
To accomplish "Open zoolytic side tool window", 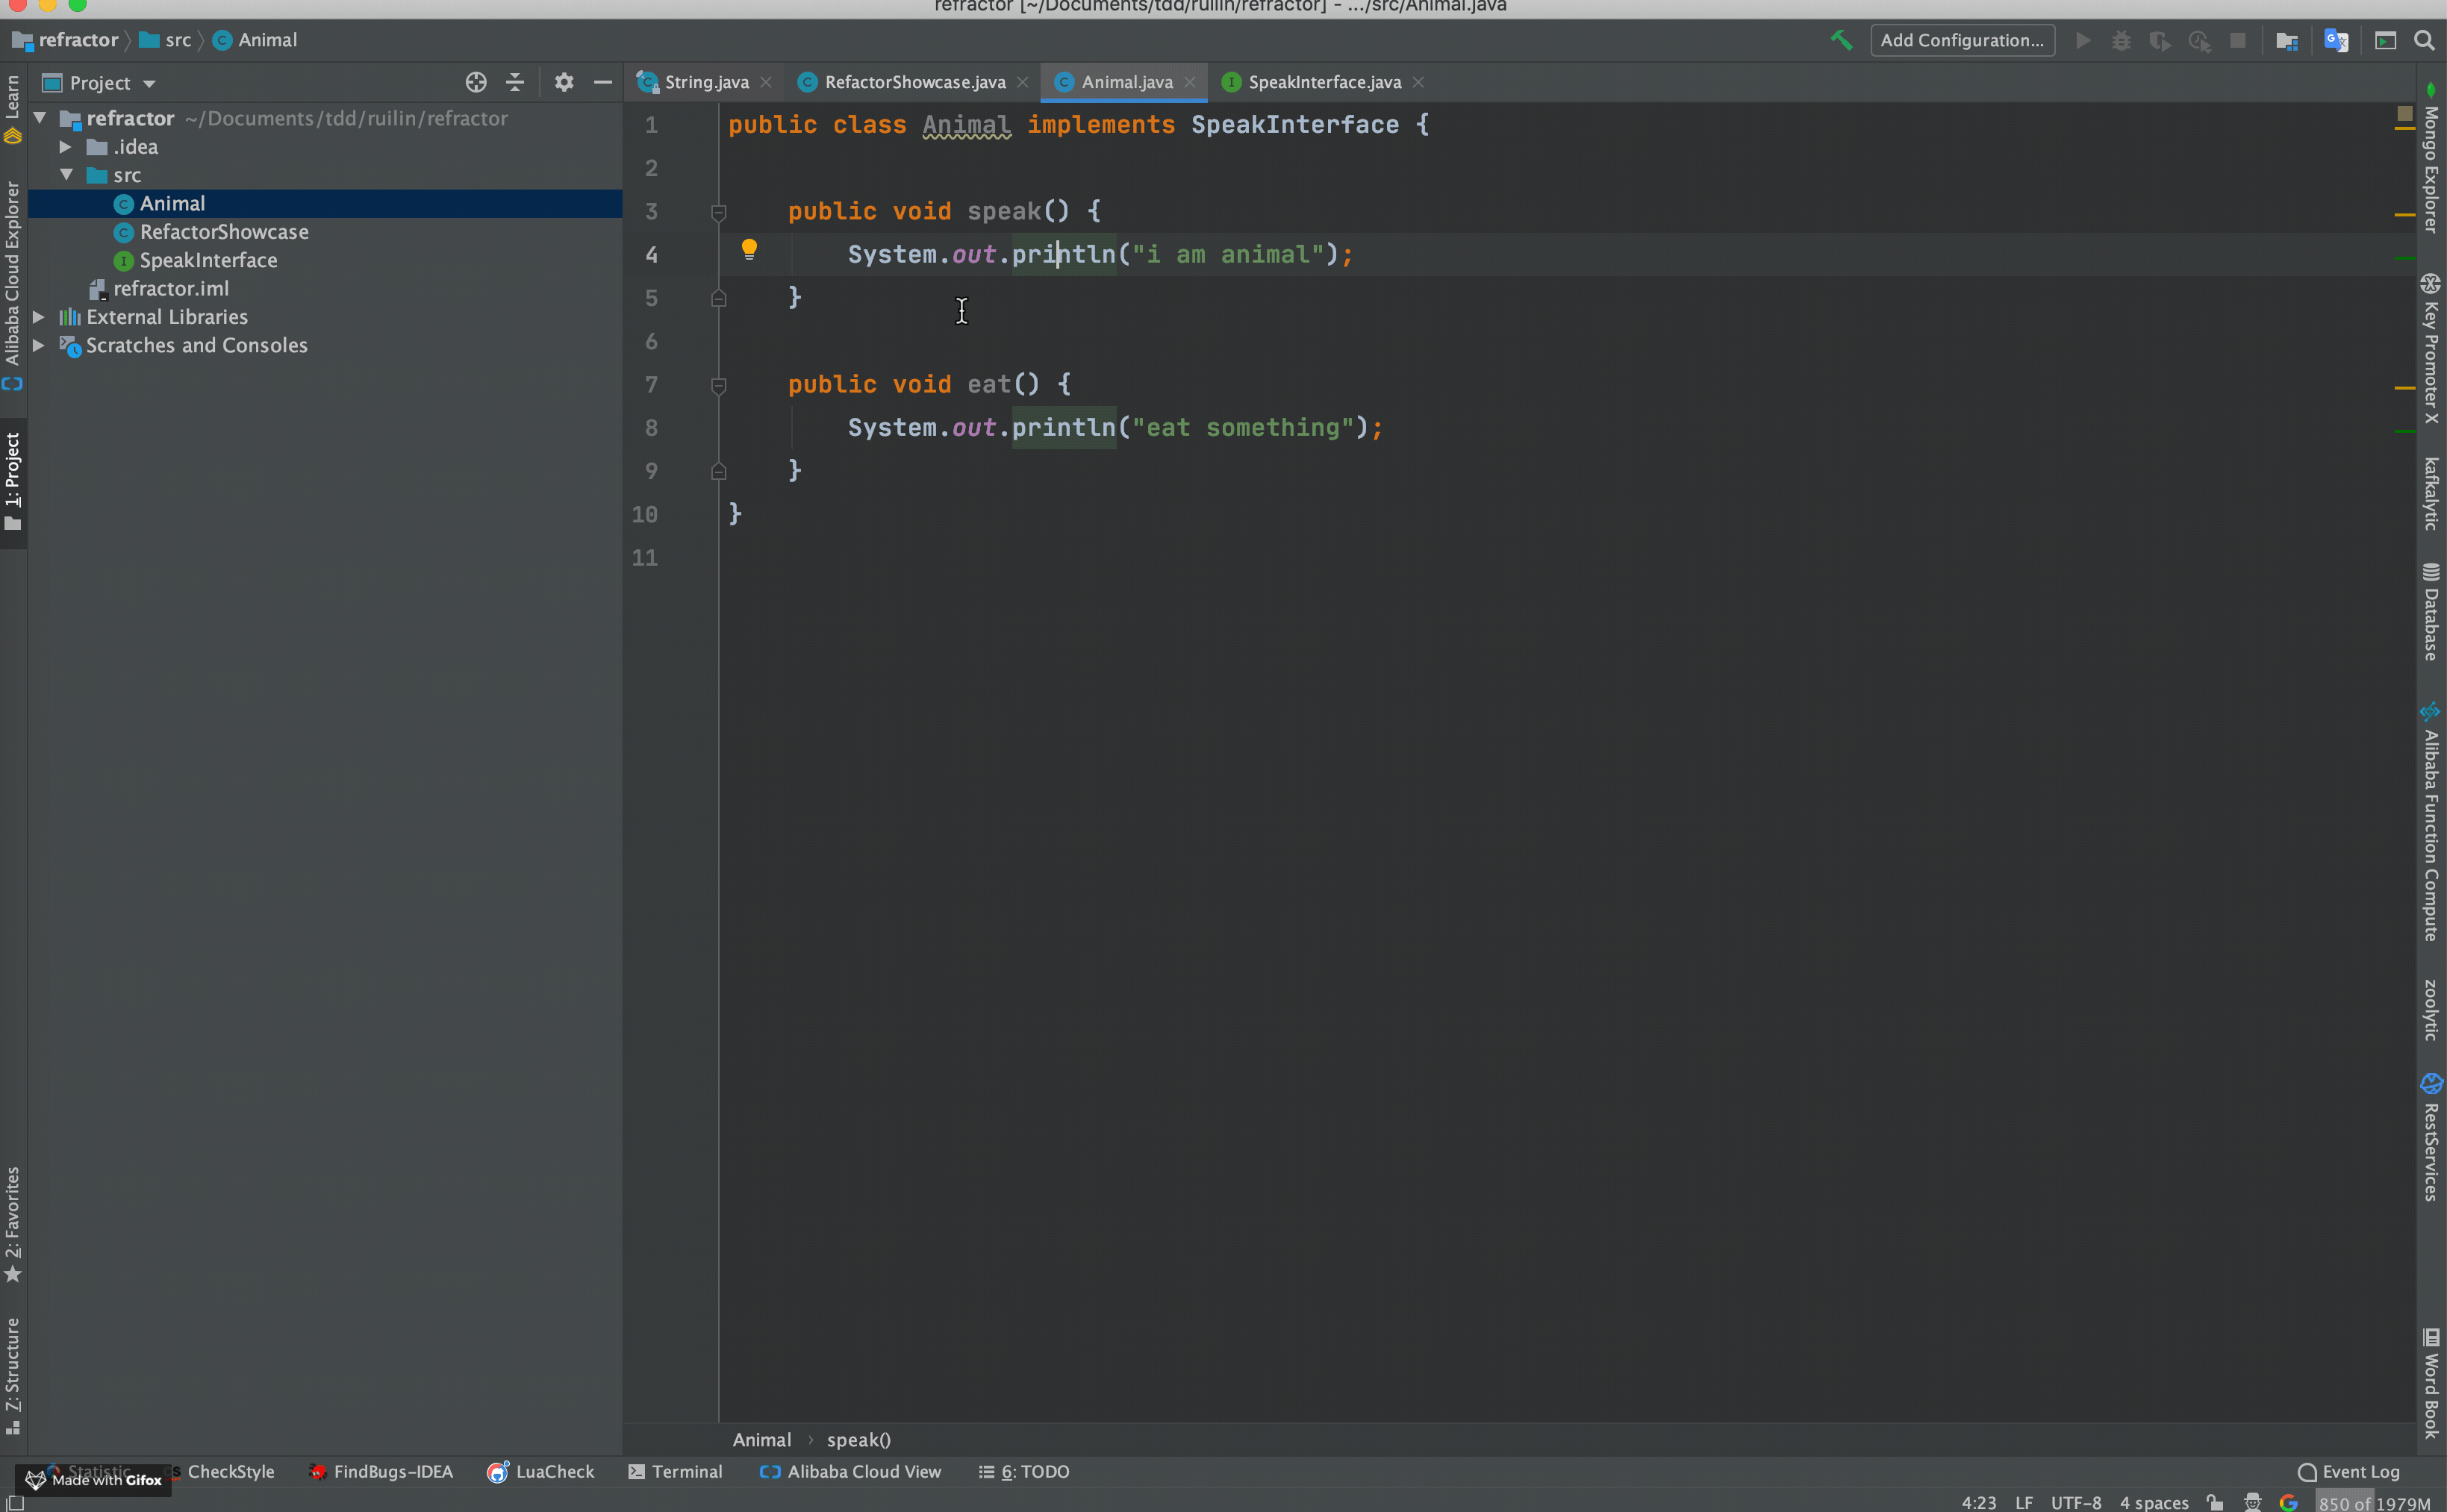I will (x=2431, y=1010).
